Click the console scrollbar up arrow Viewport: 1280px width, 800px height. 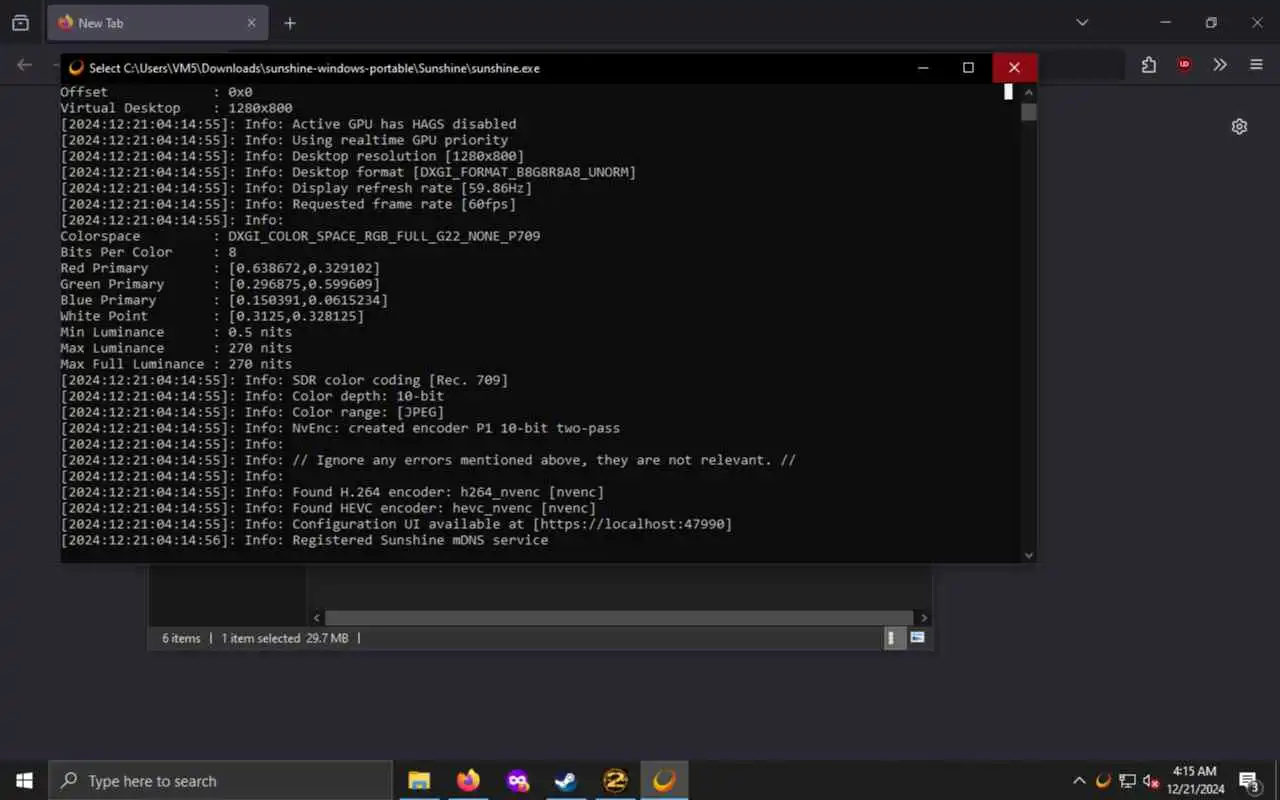[x=1029, y=92]
